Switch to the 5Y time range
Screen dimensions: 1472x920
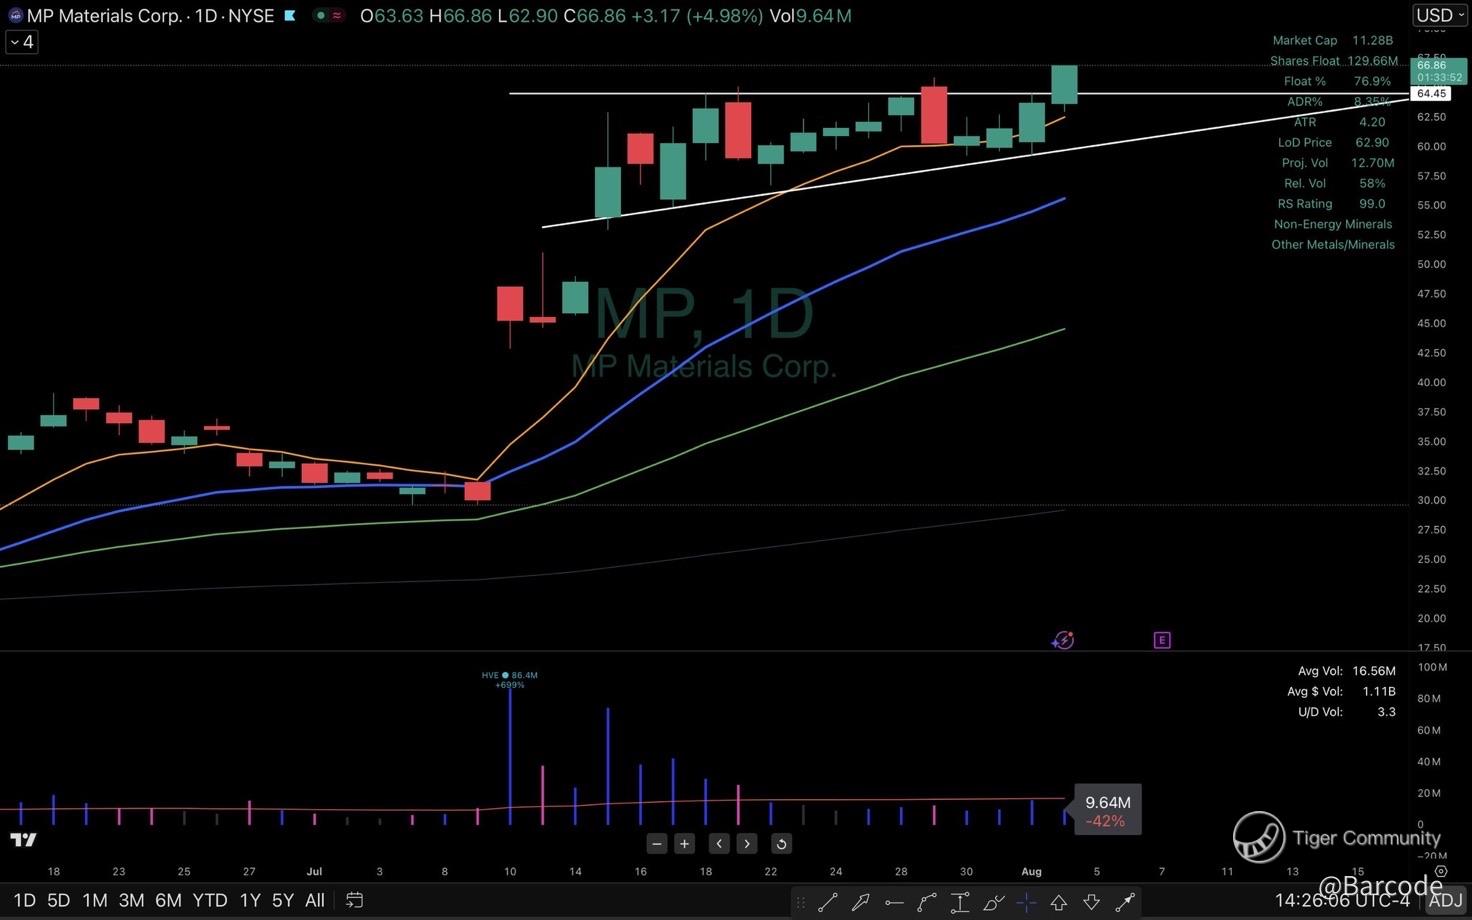(283, 900)
